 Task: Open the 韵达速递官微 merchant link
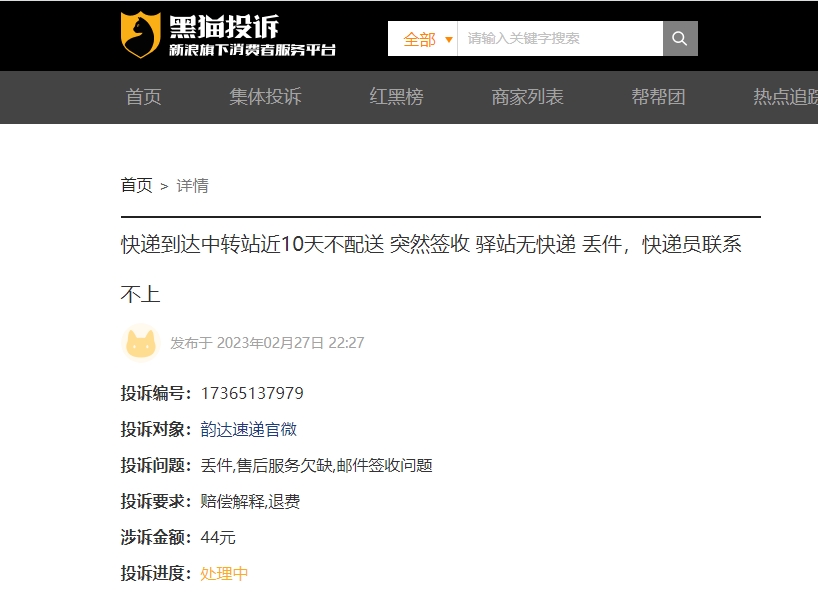coord(249,429)
